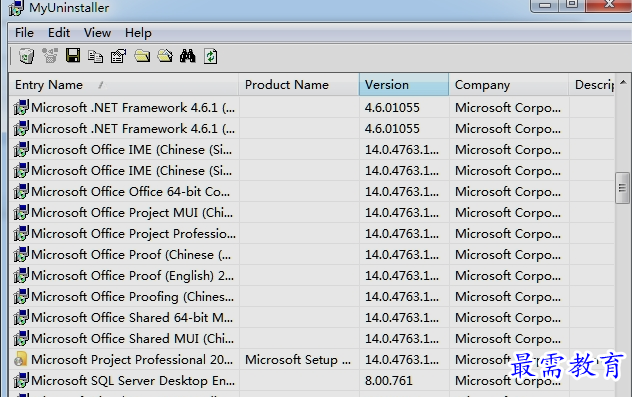Click the vertical scrollbar thumb
632x397 pixels.
[x=623, y=188]
